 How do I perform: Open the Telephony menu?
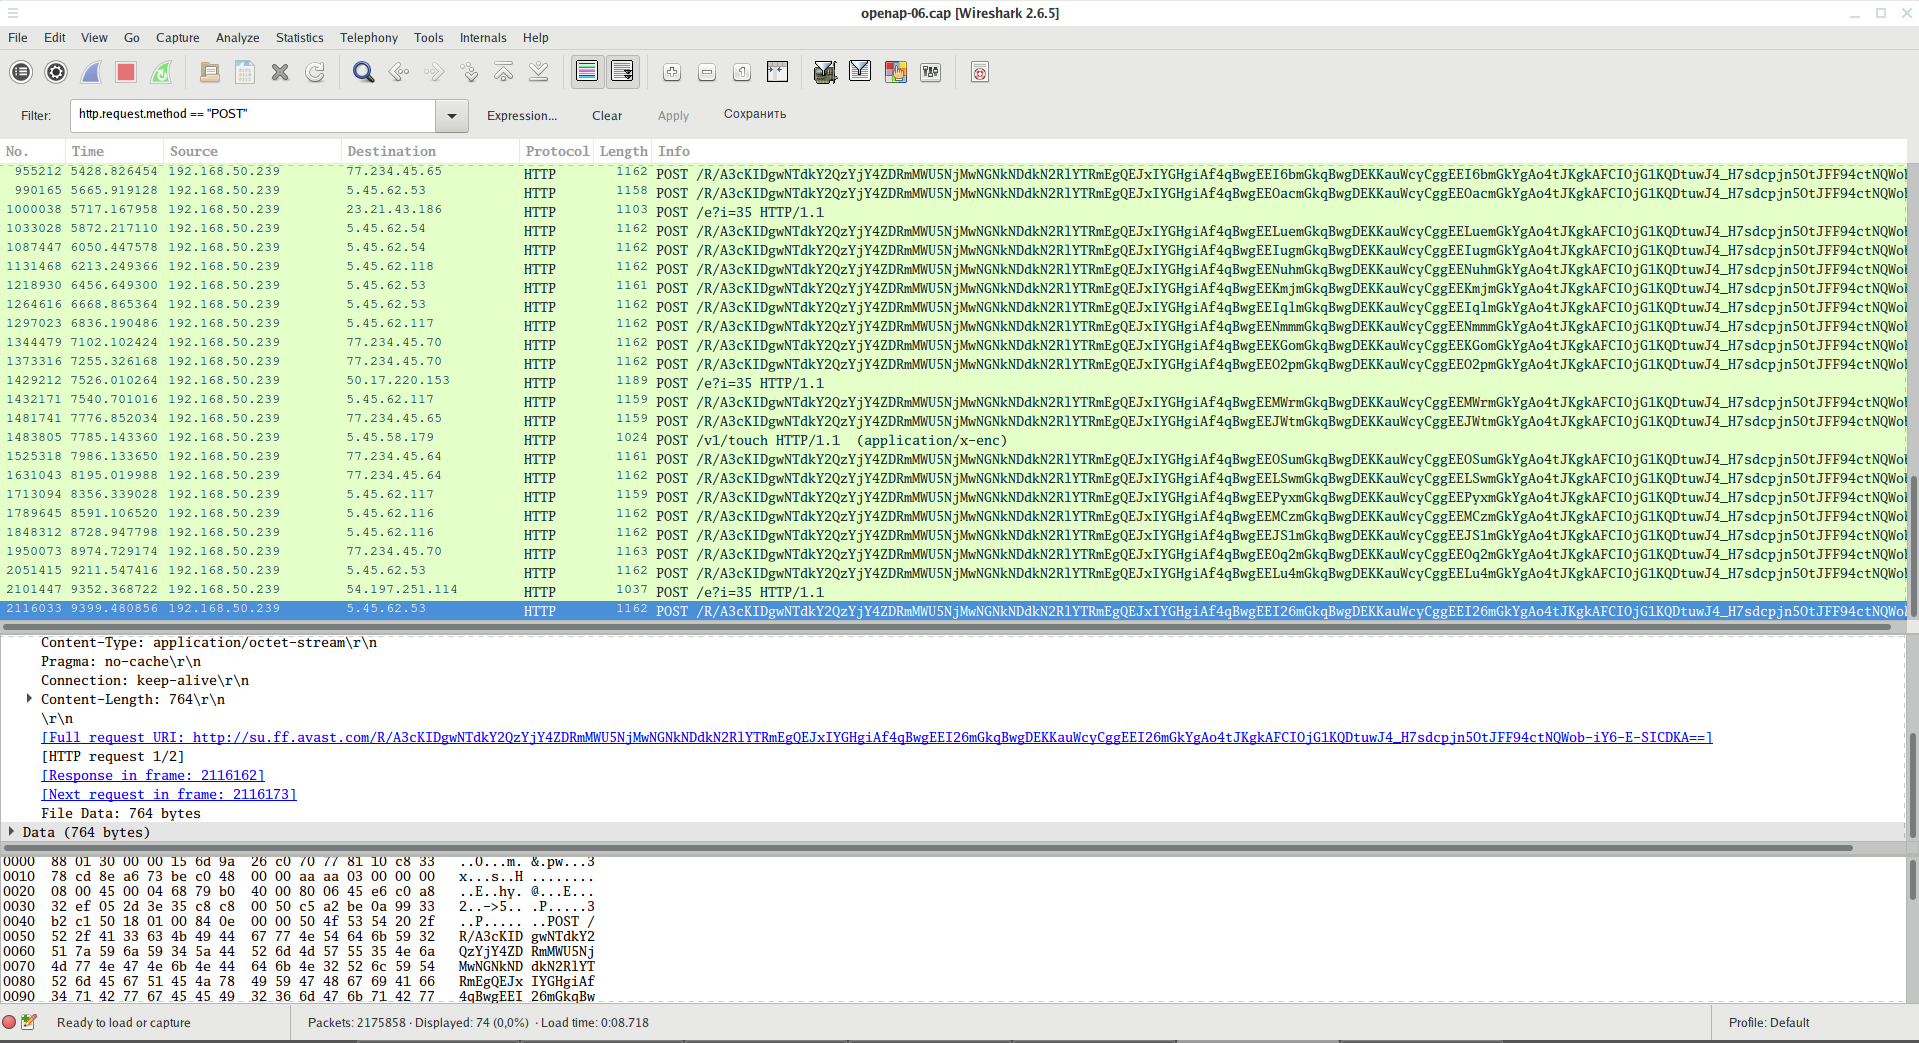pyautogui.click(x=368, y=38)
